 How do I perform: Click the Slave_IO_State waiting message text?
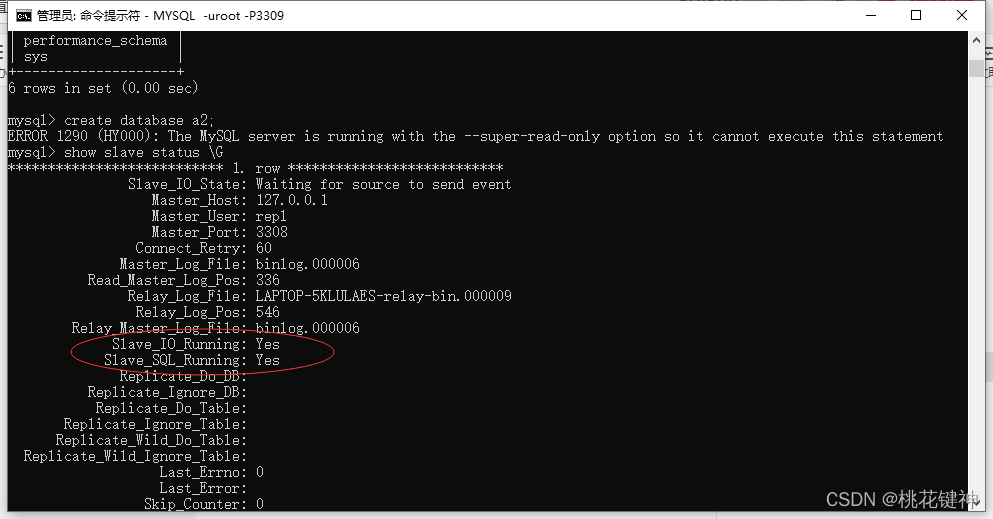383,184
